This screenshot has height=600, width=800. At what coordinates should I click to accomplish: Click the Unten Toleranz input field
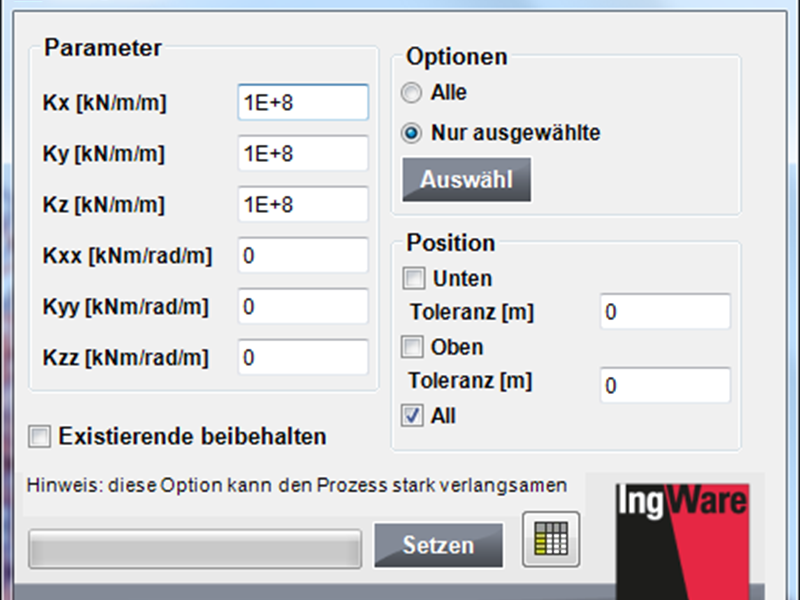(x=665, y=312)
